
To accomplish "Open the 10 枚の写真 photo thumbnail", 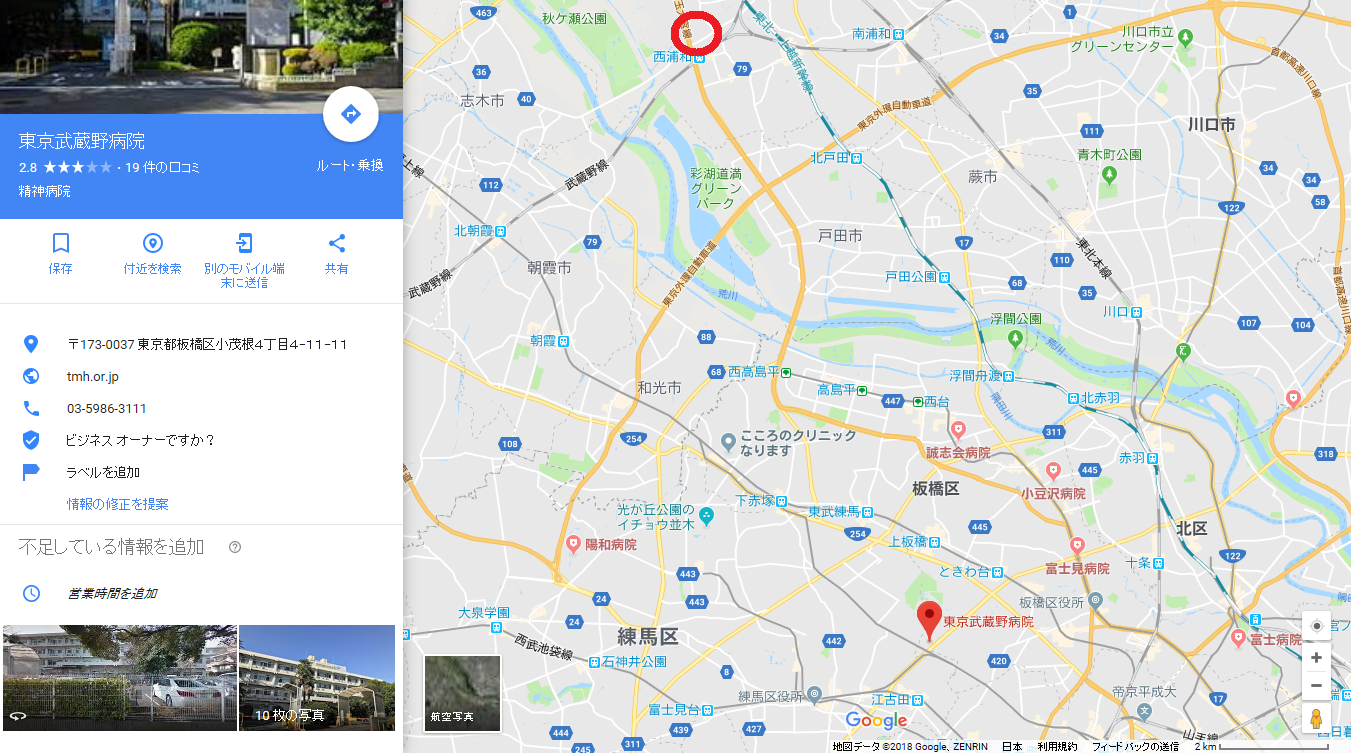I will [x=317, y=678].
